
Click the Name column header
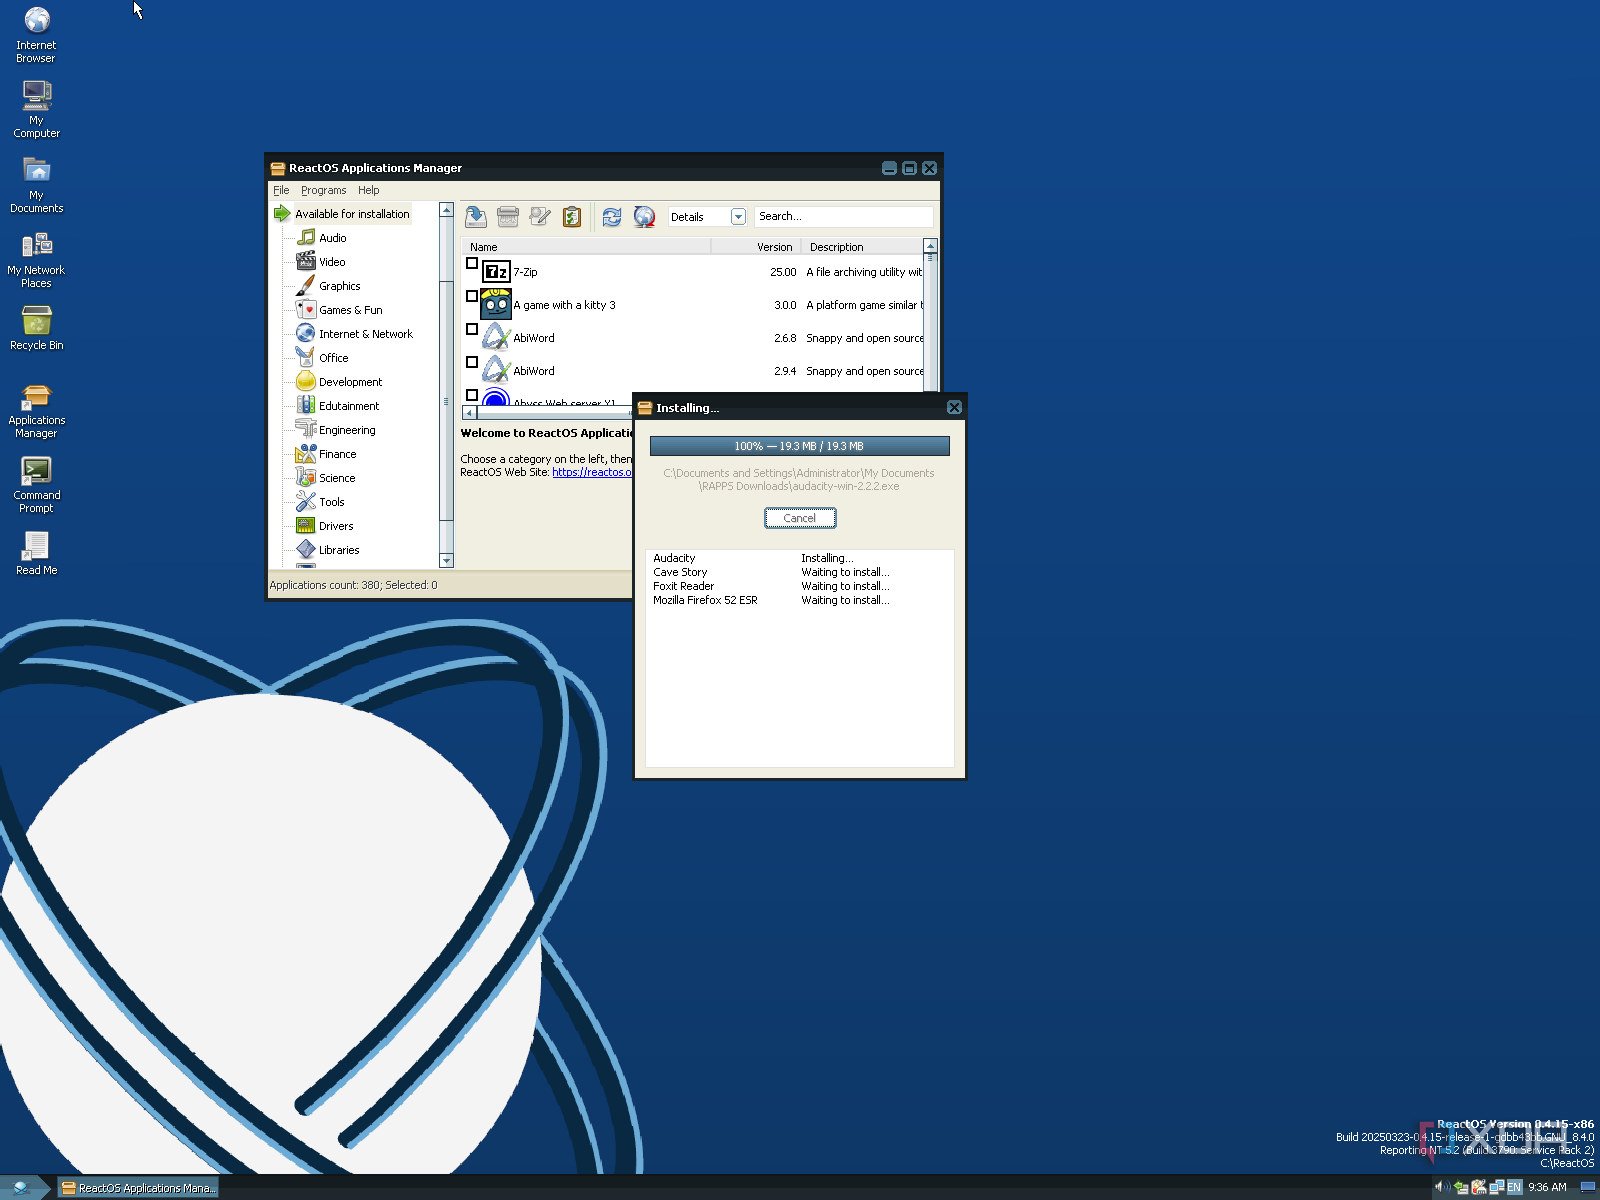tap(586, 247)
